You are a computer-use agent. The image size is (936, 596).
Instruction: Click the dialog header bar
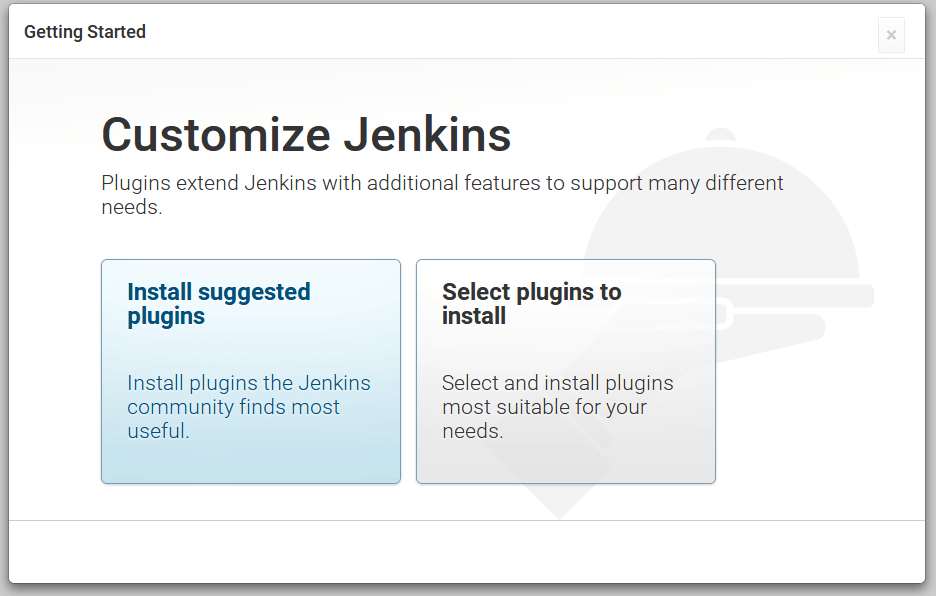[x=450, y=31]
